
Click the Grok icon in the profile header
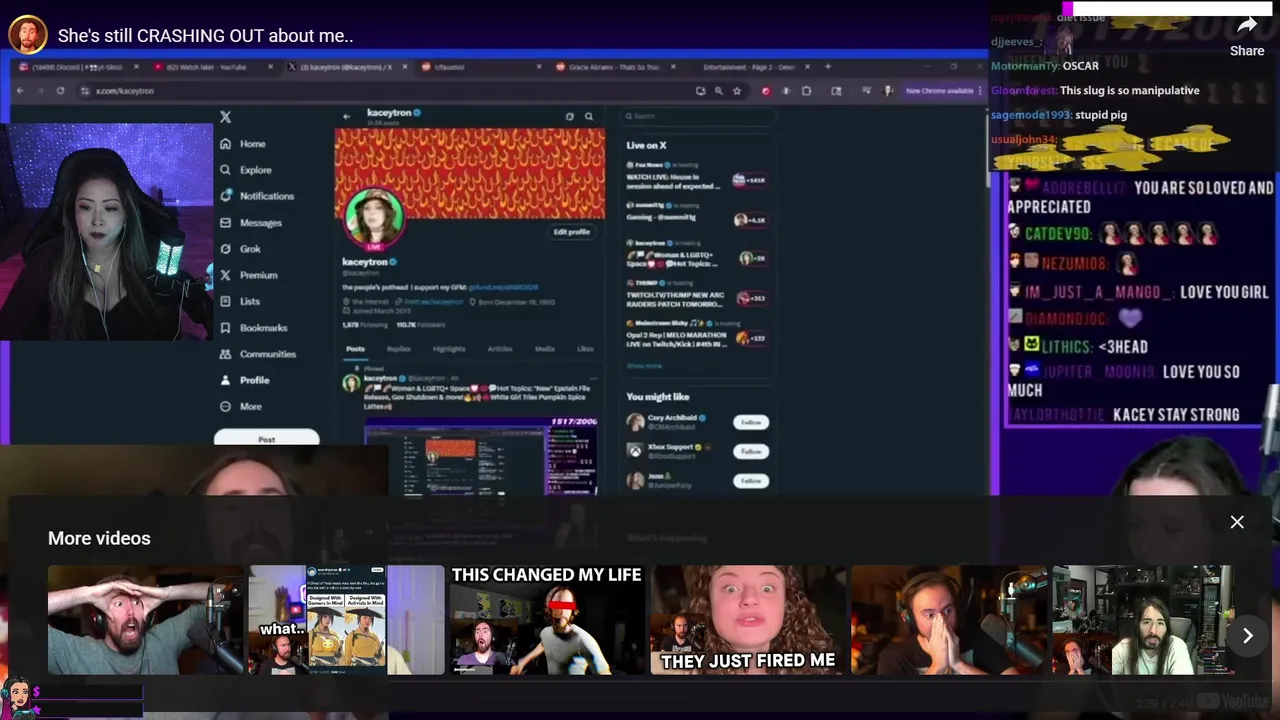coord(570,116)
